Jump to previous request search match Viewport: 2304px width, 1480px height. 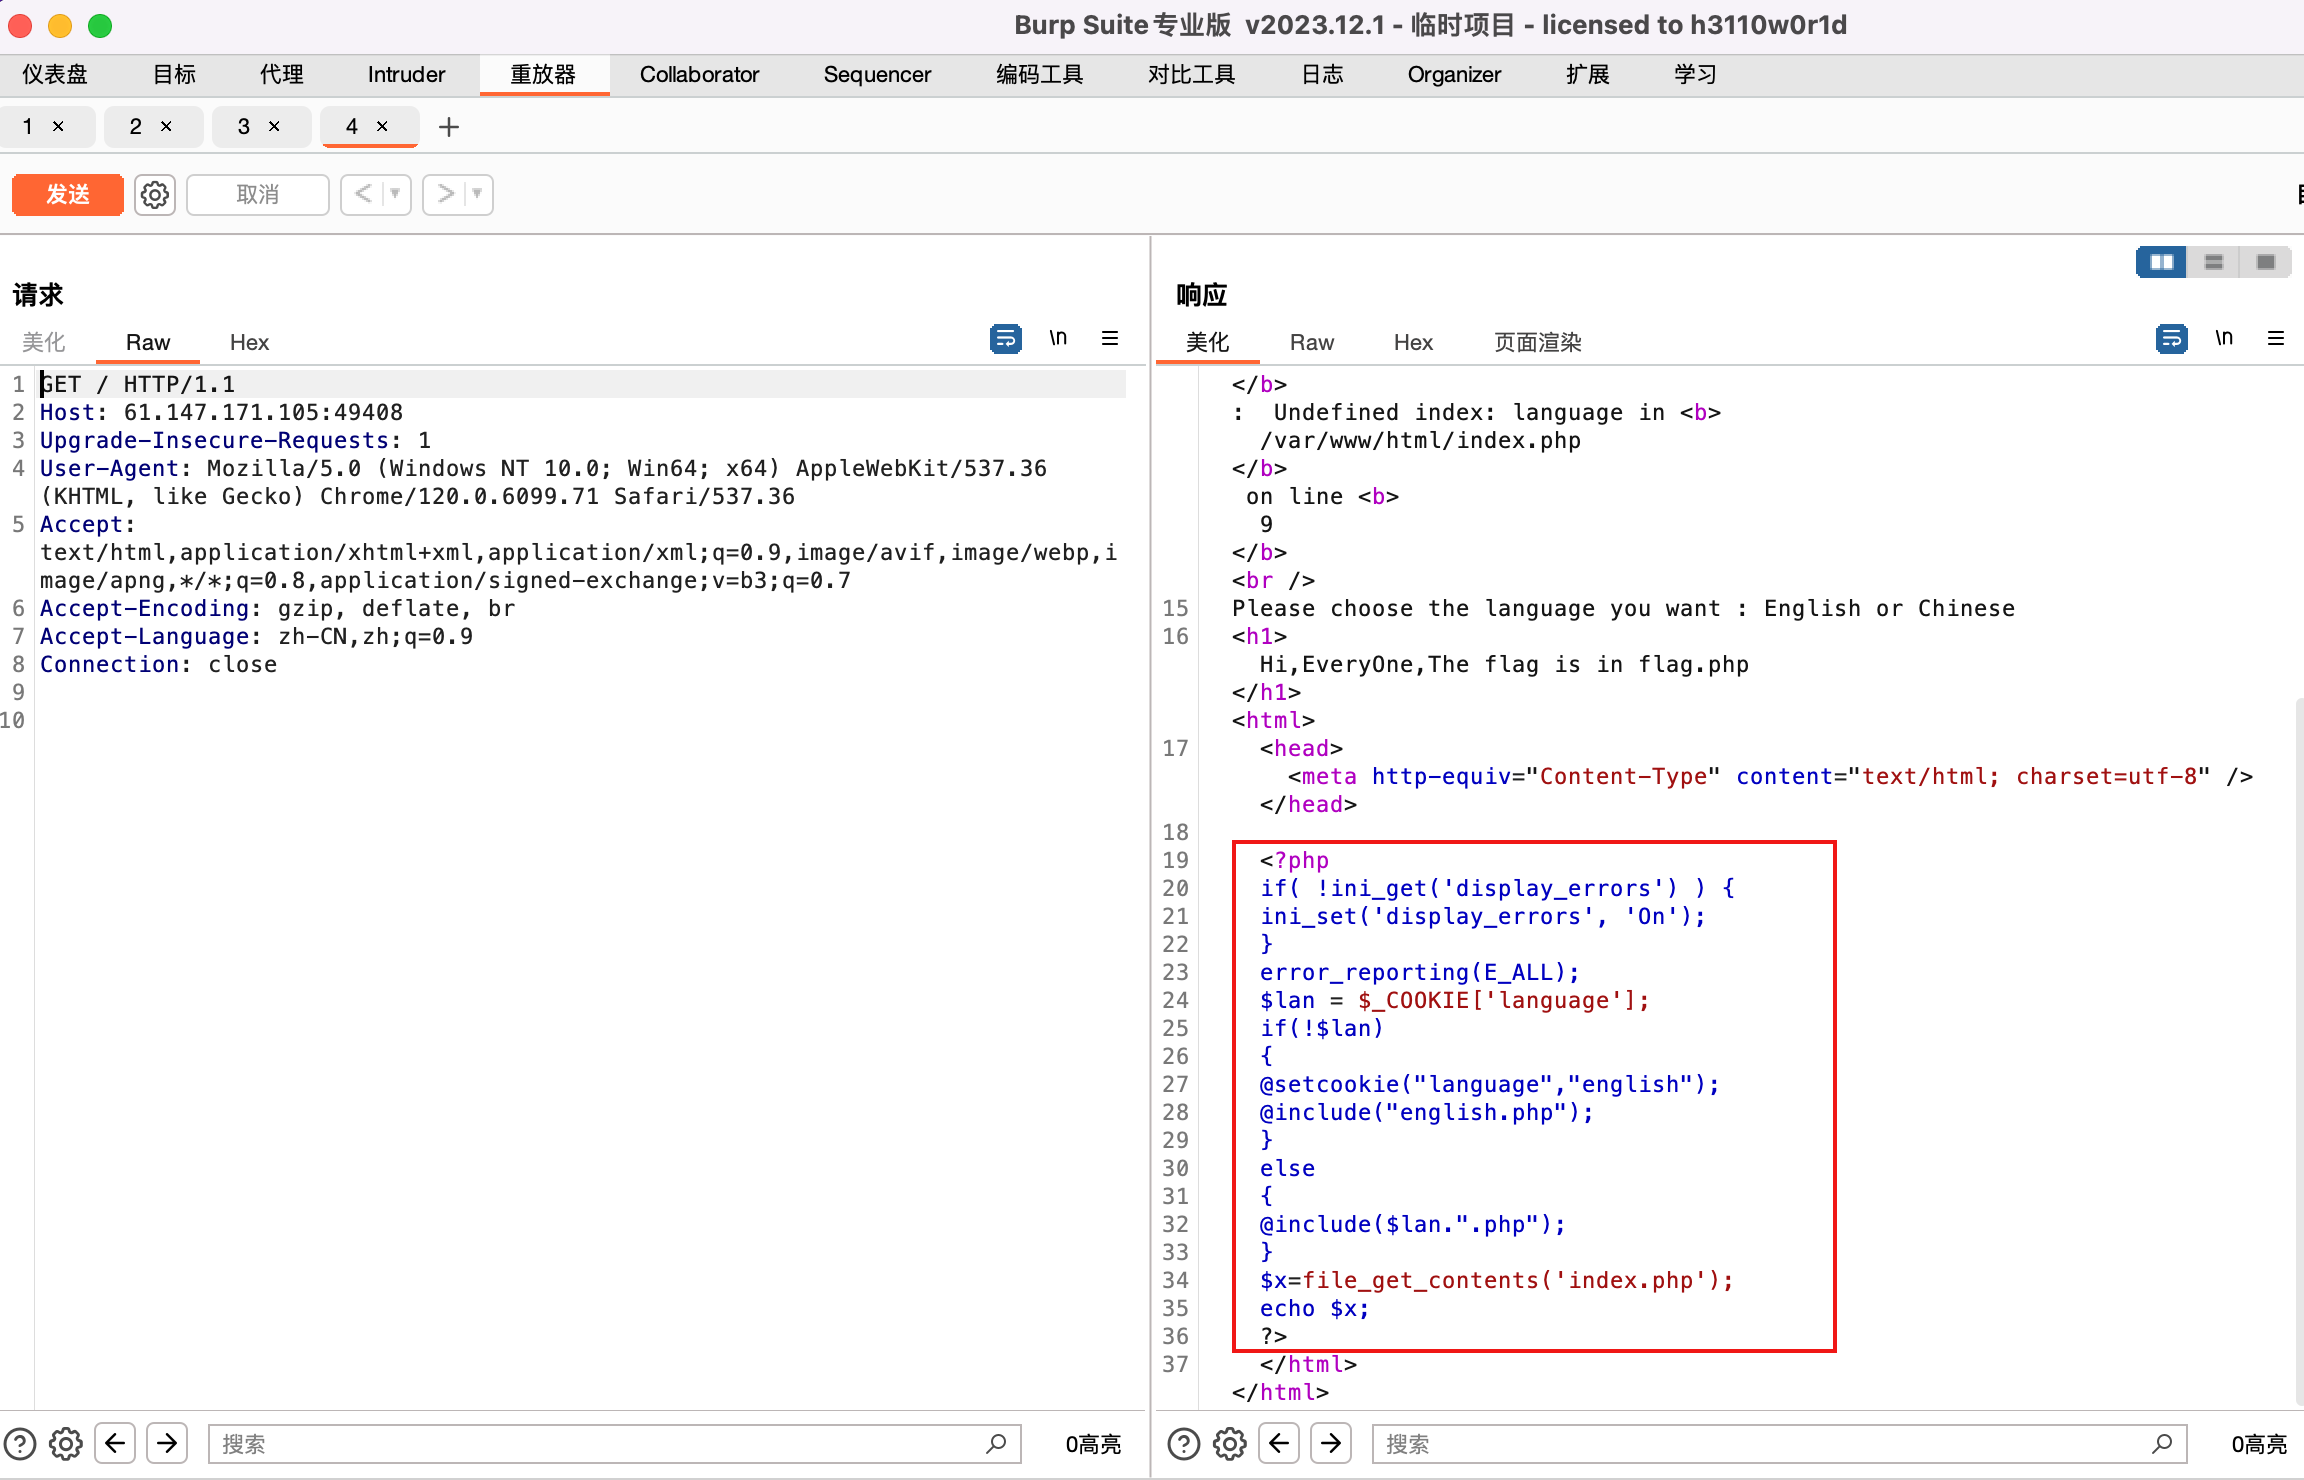[x=115, y=1443]
